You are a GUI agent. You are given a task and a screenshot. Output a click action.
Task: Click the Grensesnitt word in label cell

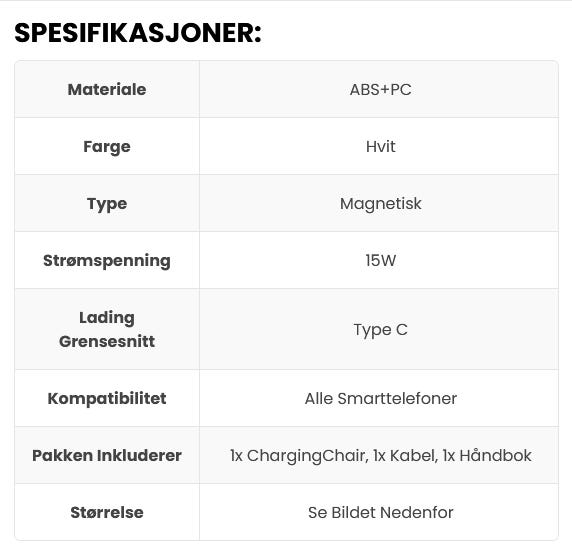coord(107,341)
